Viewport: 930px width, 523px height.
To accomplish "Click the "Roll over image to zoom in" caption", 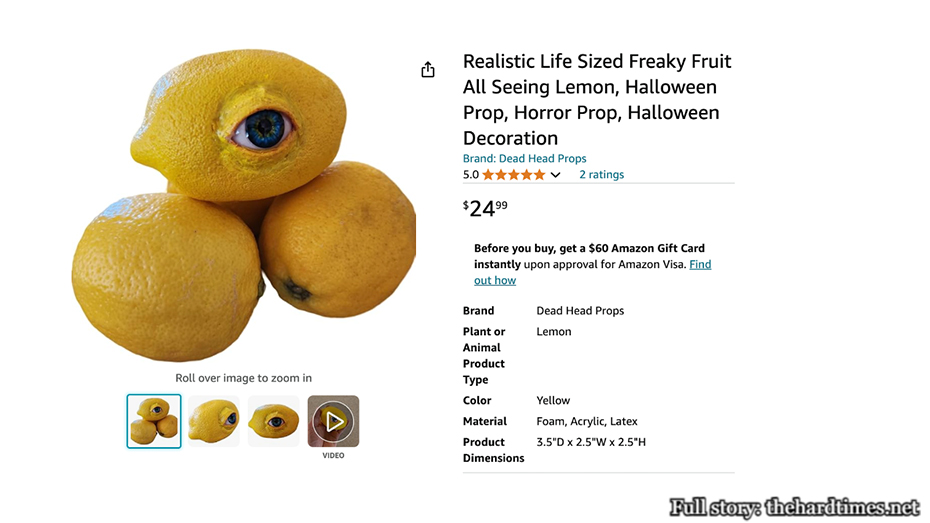I will (x=243, y=378).
